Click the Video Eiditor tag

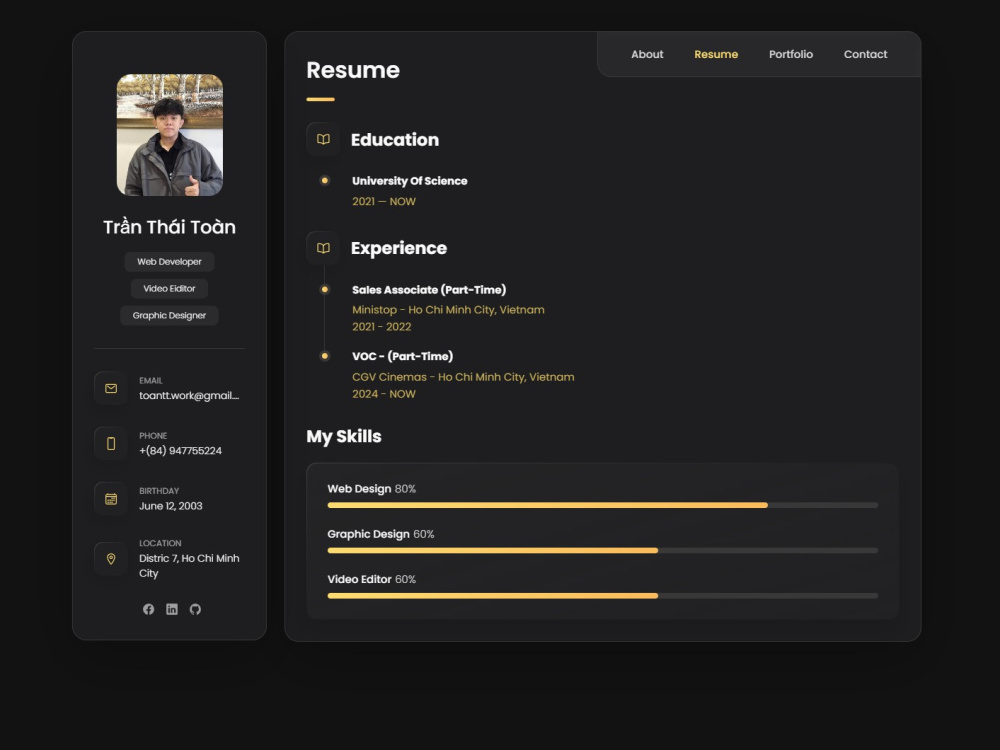click(x=169, y=288)
